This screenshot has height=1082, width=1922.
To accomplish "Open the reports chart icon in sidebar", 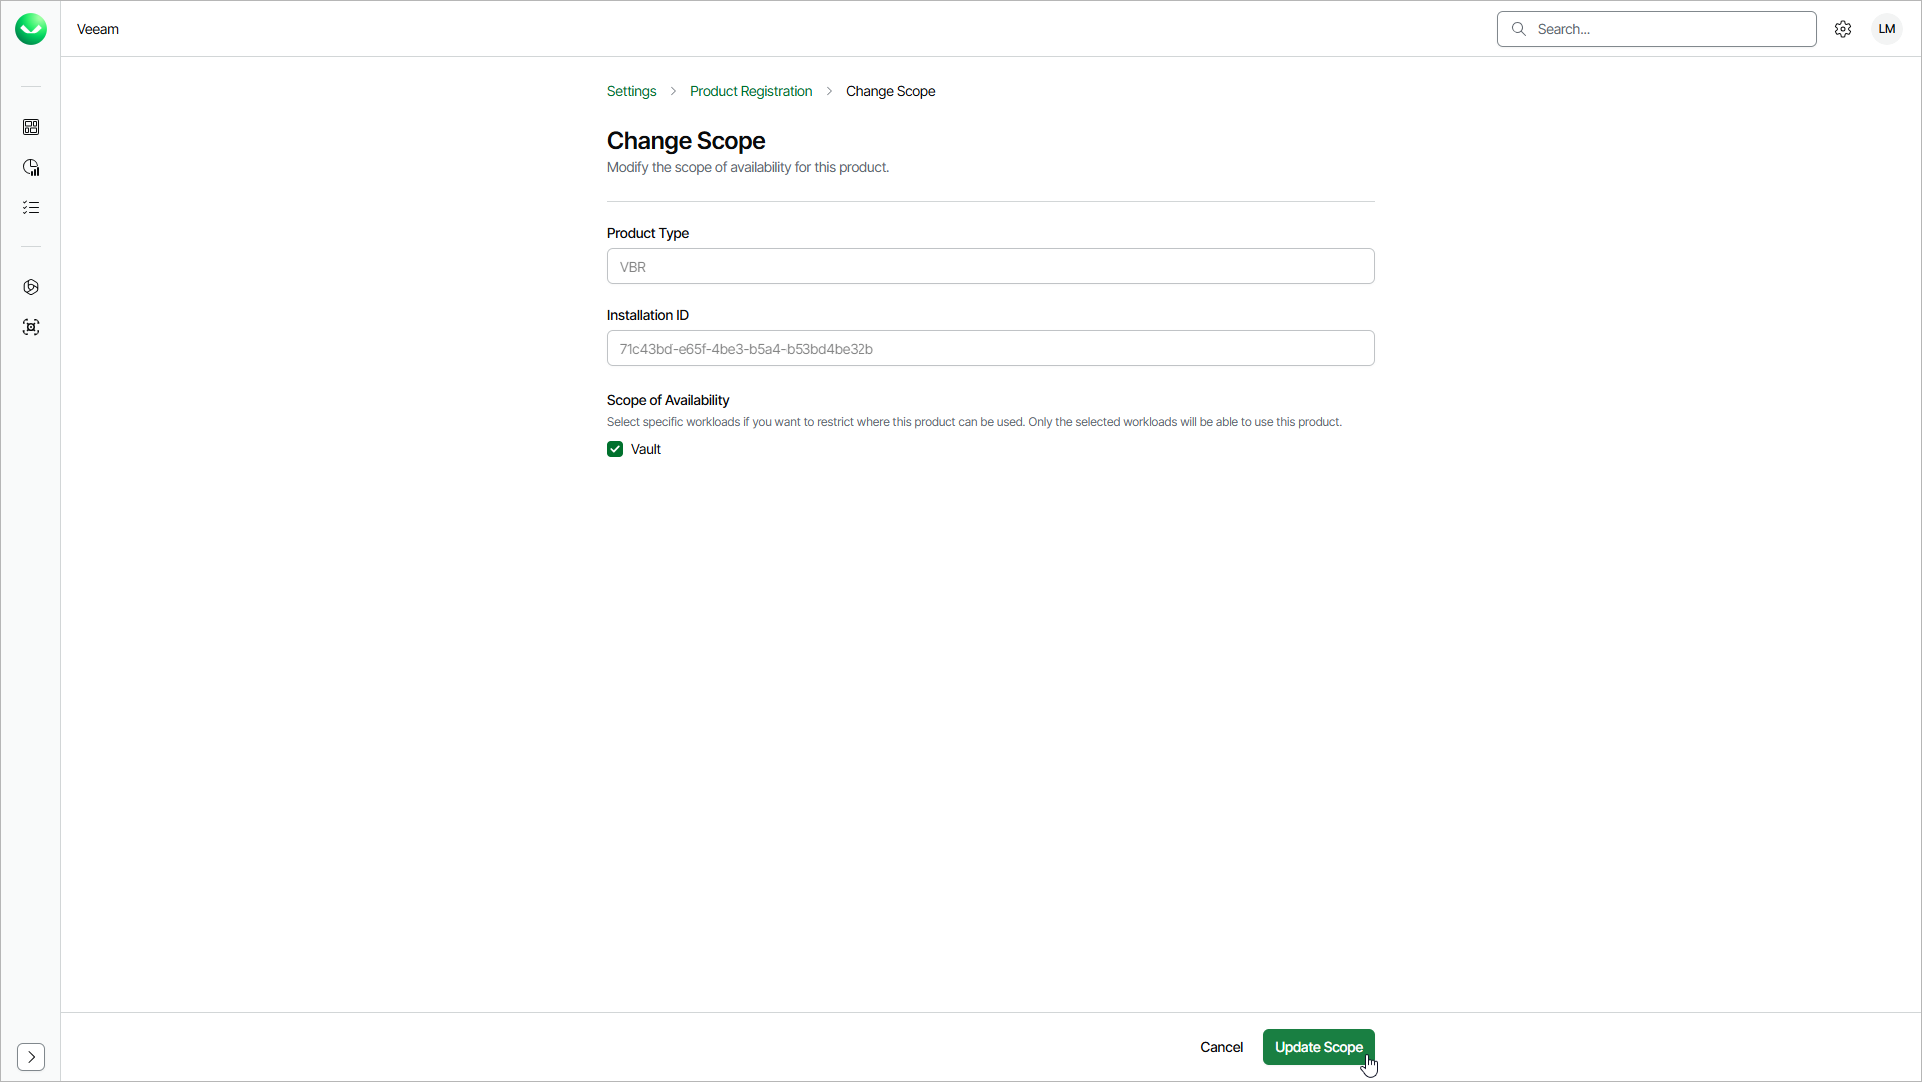I will (31, 167).
